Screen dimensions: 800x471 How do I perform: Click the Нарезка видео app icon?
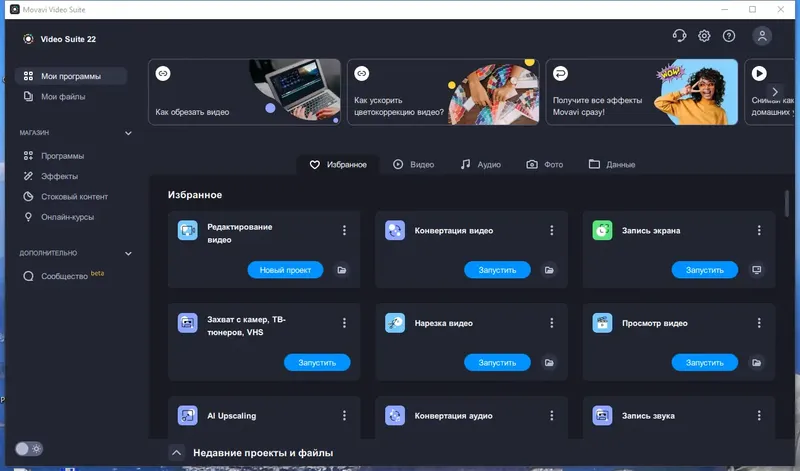(395, 323)
